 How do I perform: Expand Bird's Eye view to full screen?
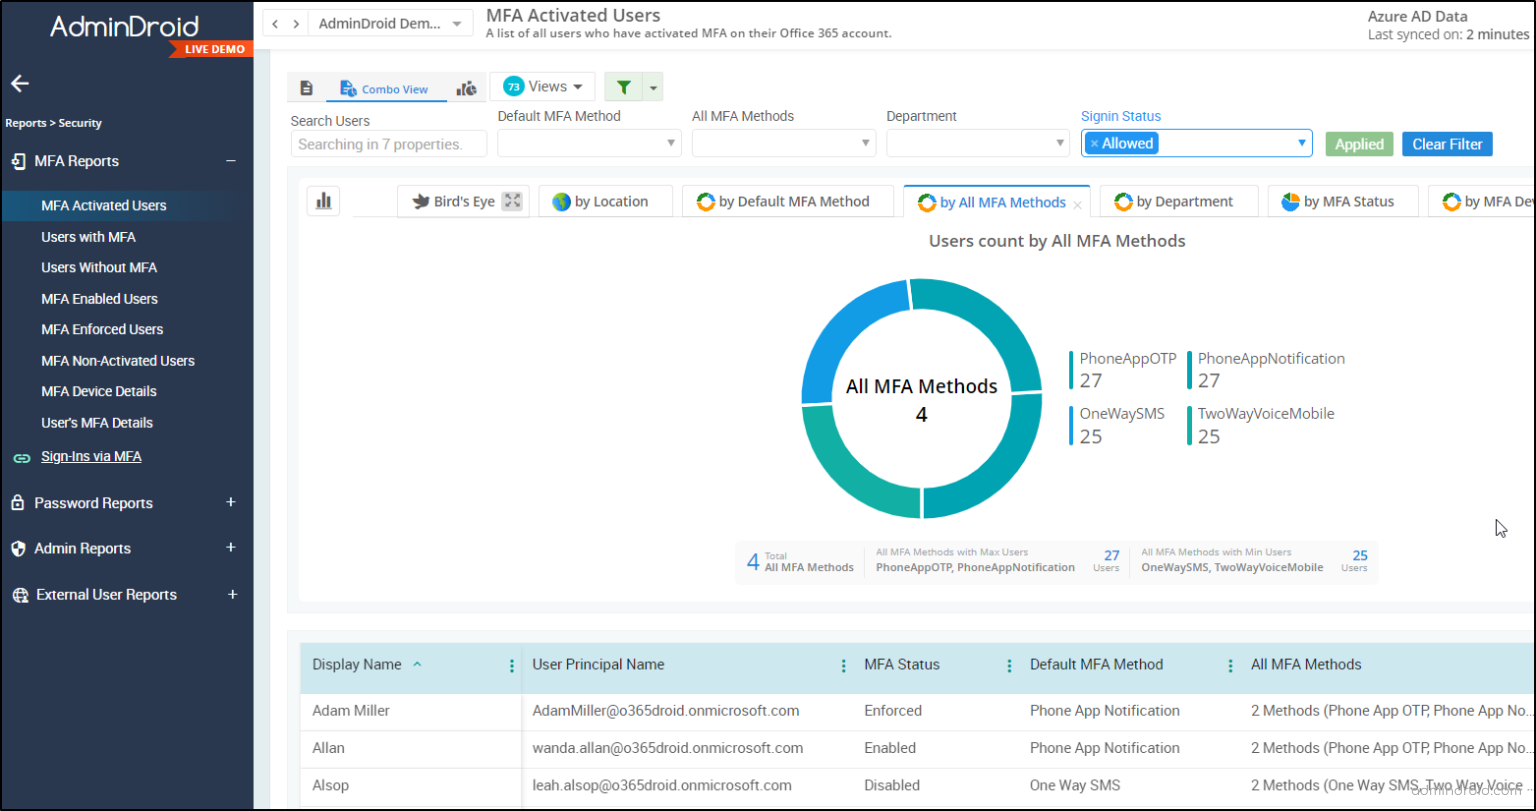512,200
